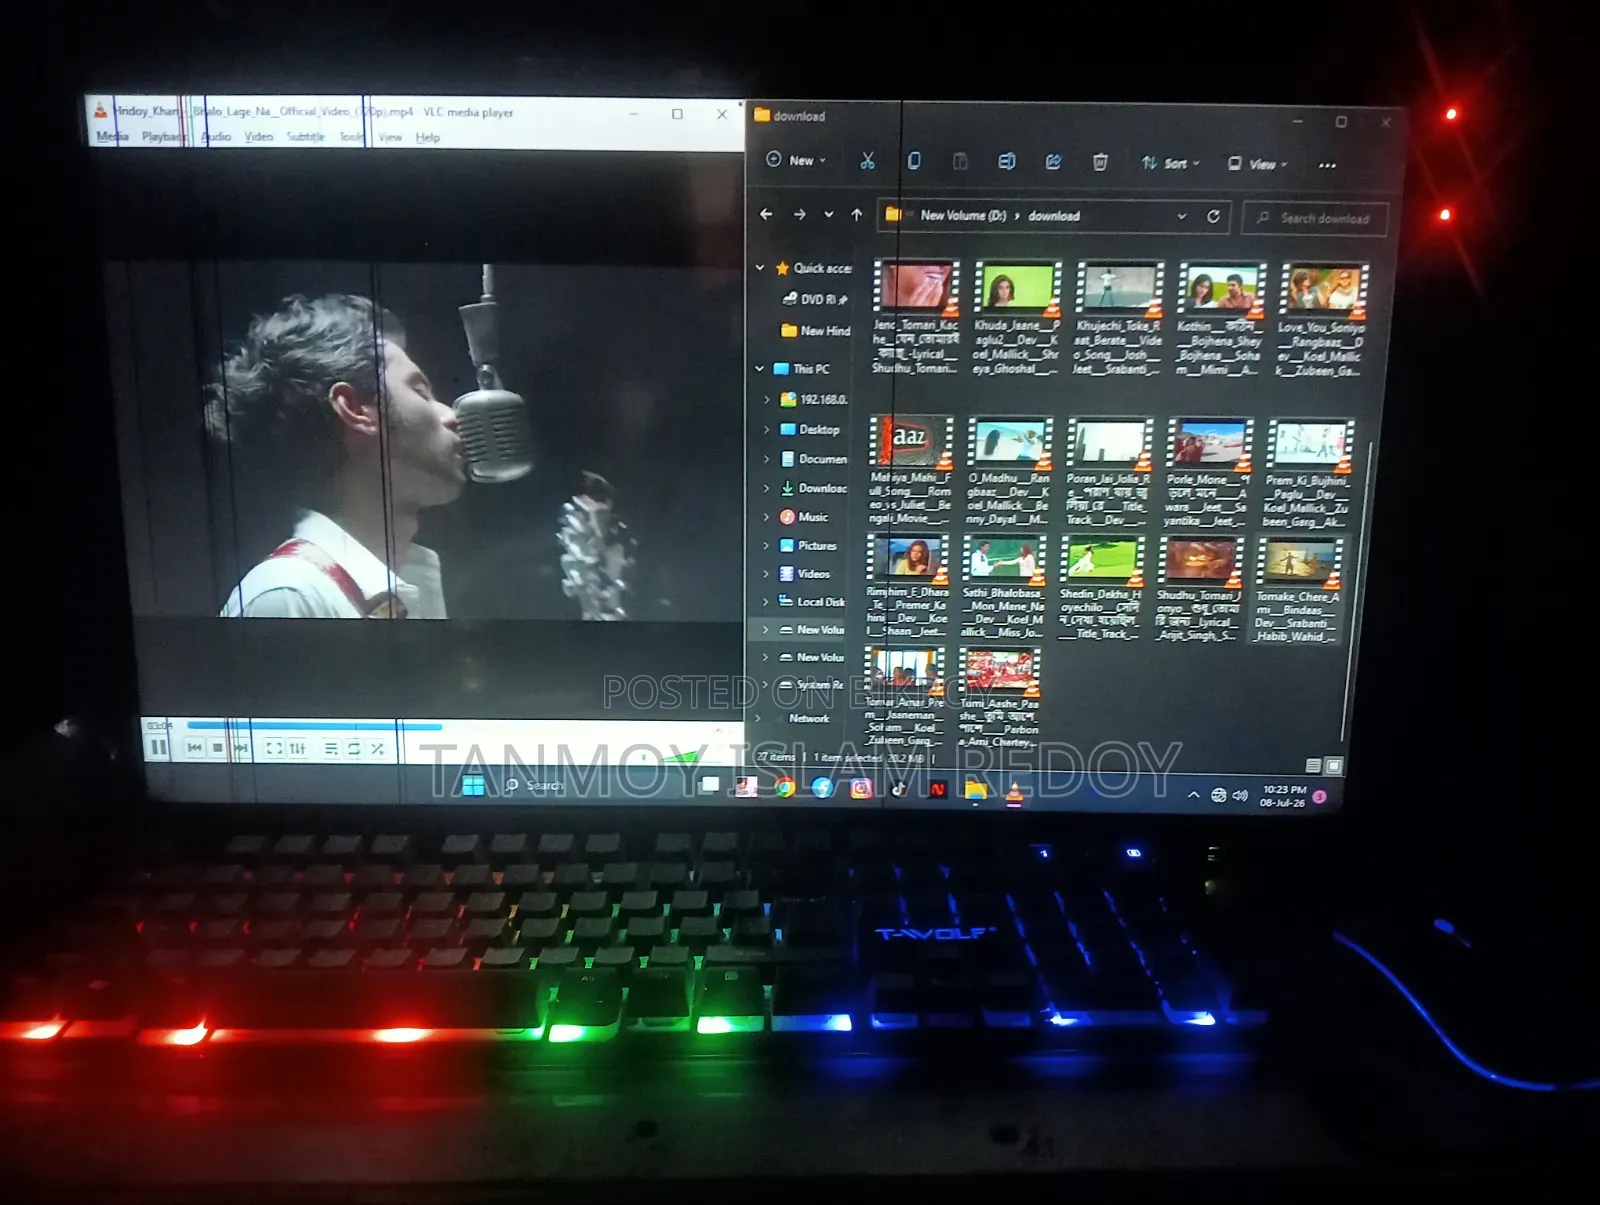Screen dimensions: 1600x1205
Task: Refresh the download folder
Action: click(x=1213, y=216)
